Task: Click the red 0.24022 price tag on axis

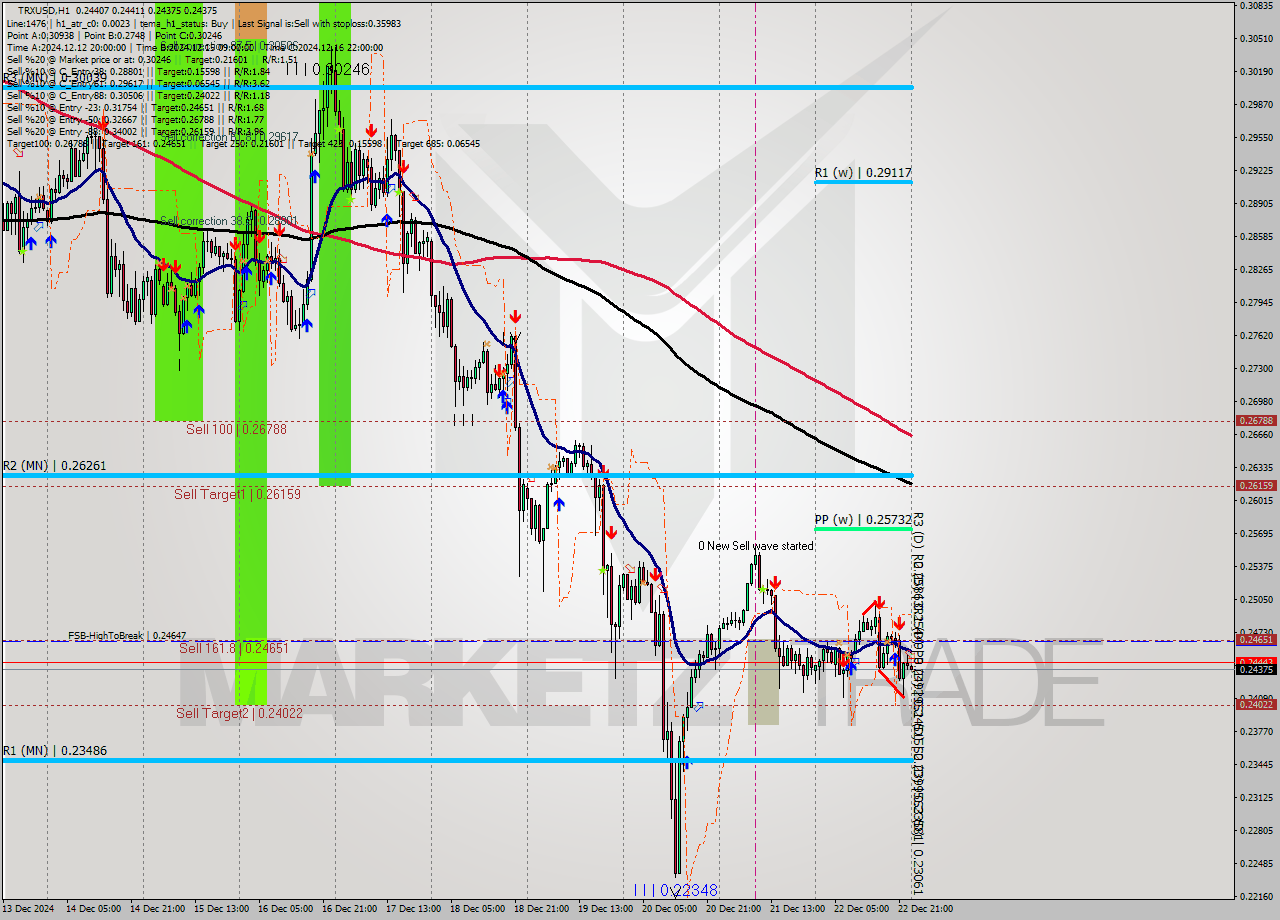Action: tap(1256, 705)
